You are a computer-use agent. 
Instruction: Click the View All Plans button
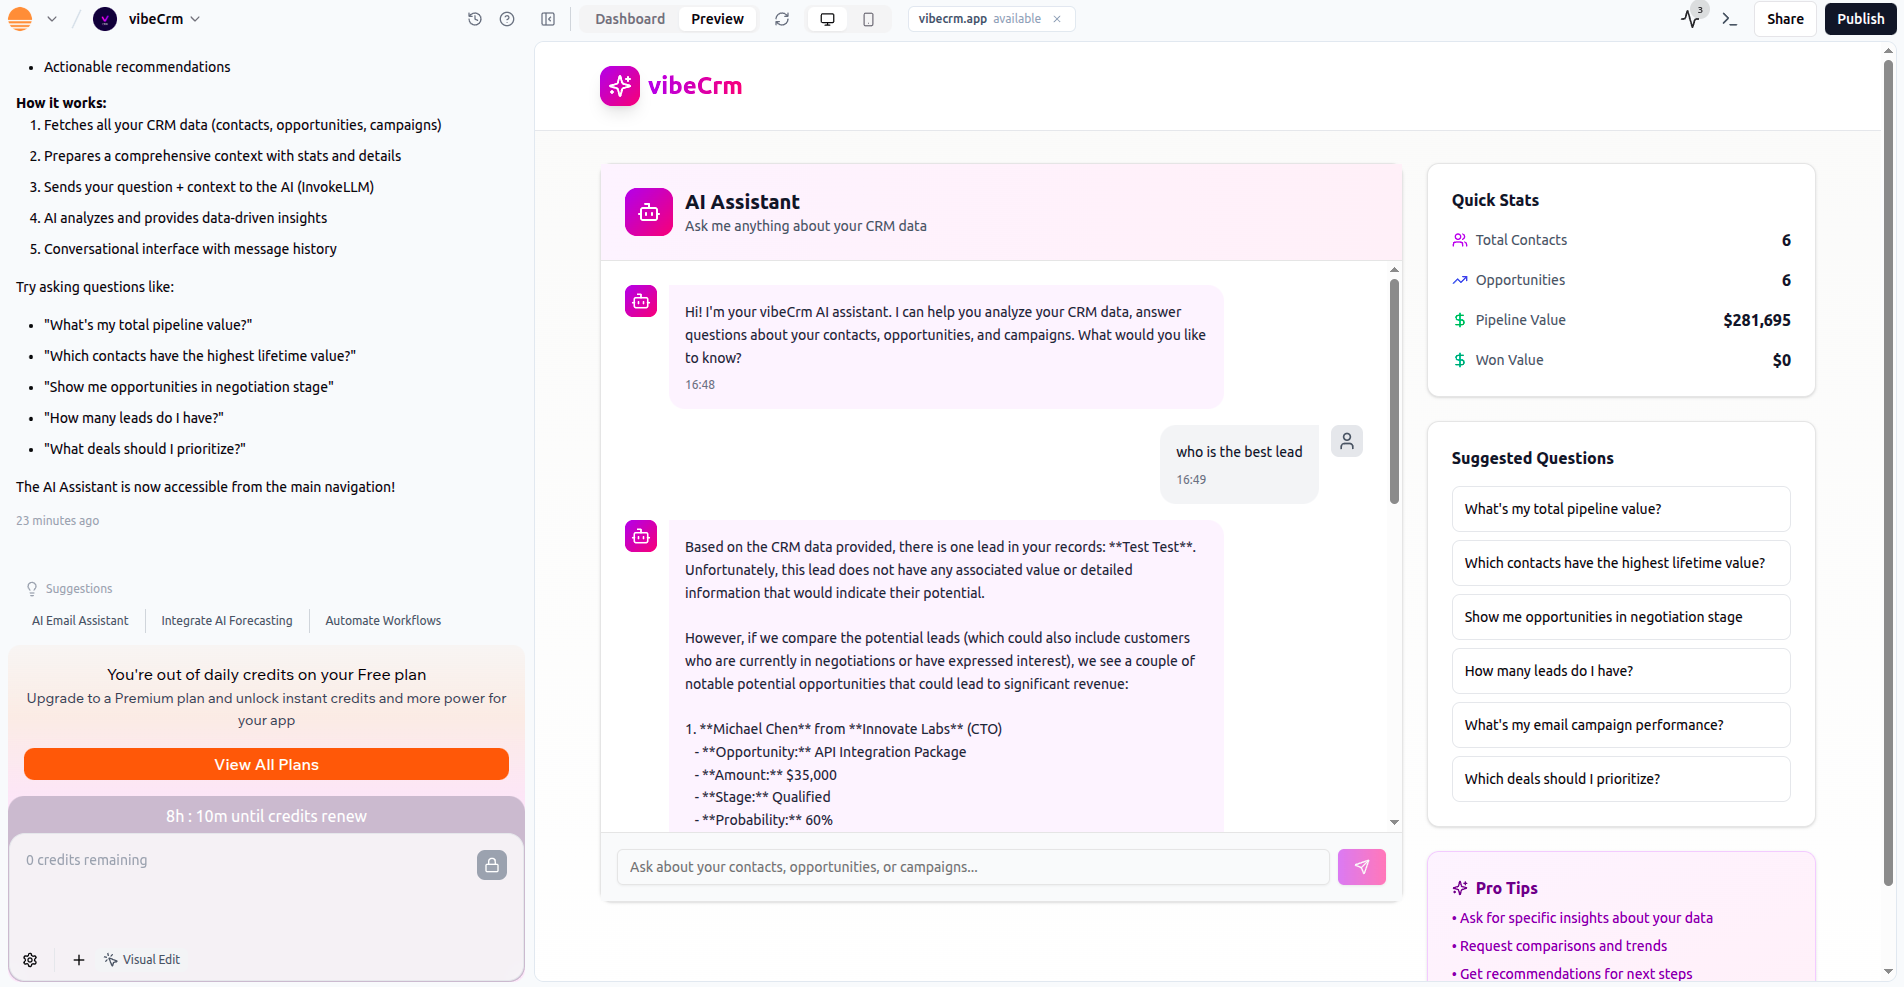[266, 764]
